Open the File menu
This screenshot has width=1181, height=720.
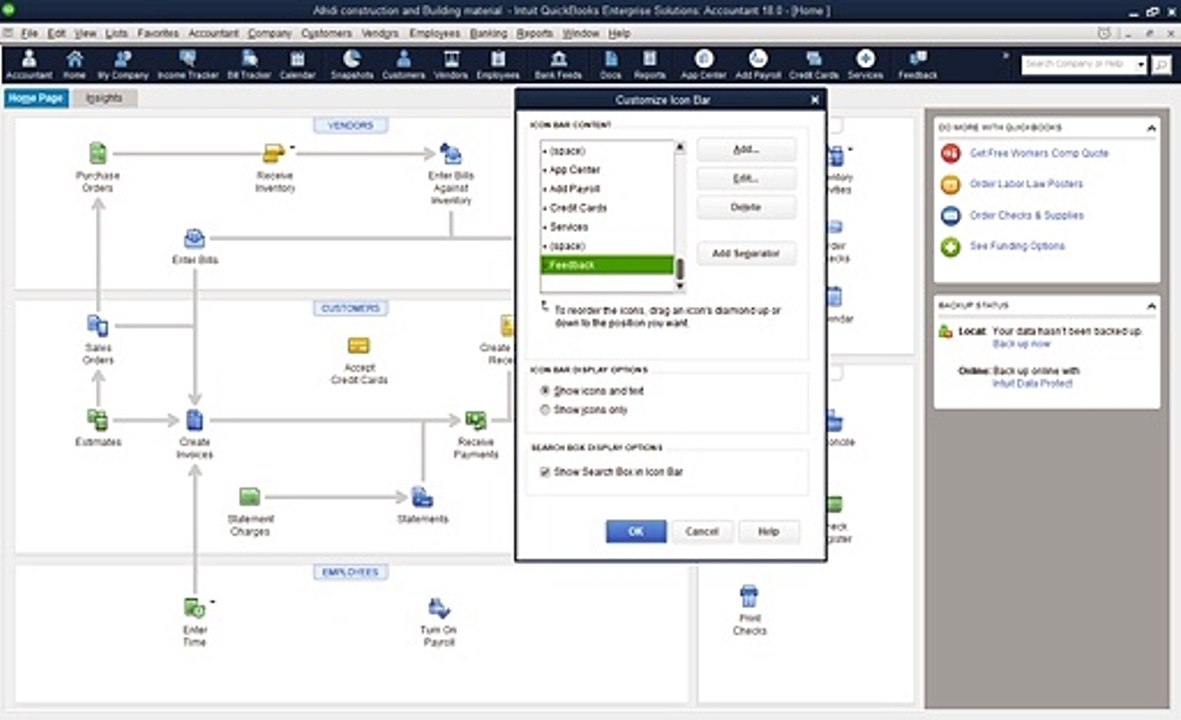tap(29, 33)
